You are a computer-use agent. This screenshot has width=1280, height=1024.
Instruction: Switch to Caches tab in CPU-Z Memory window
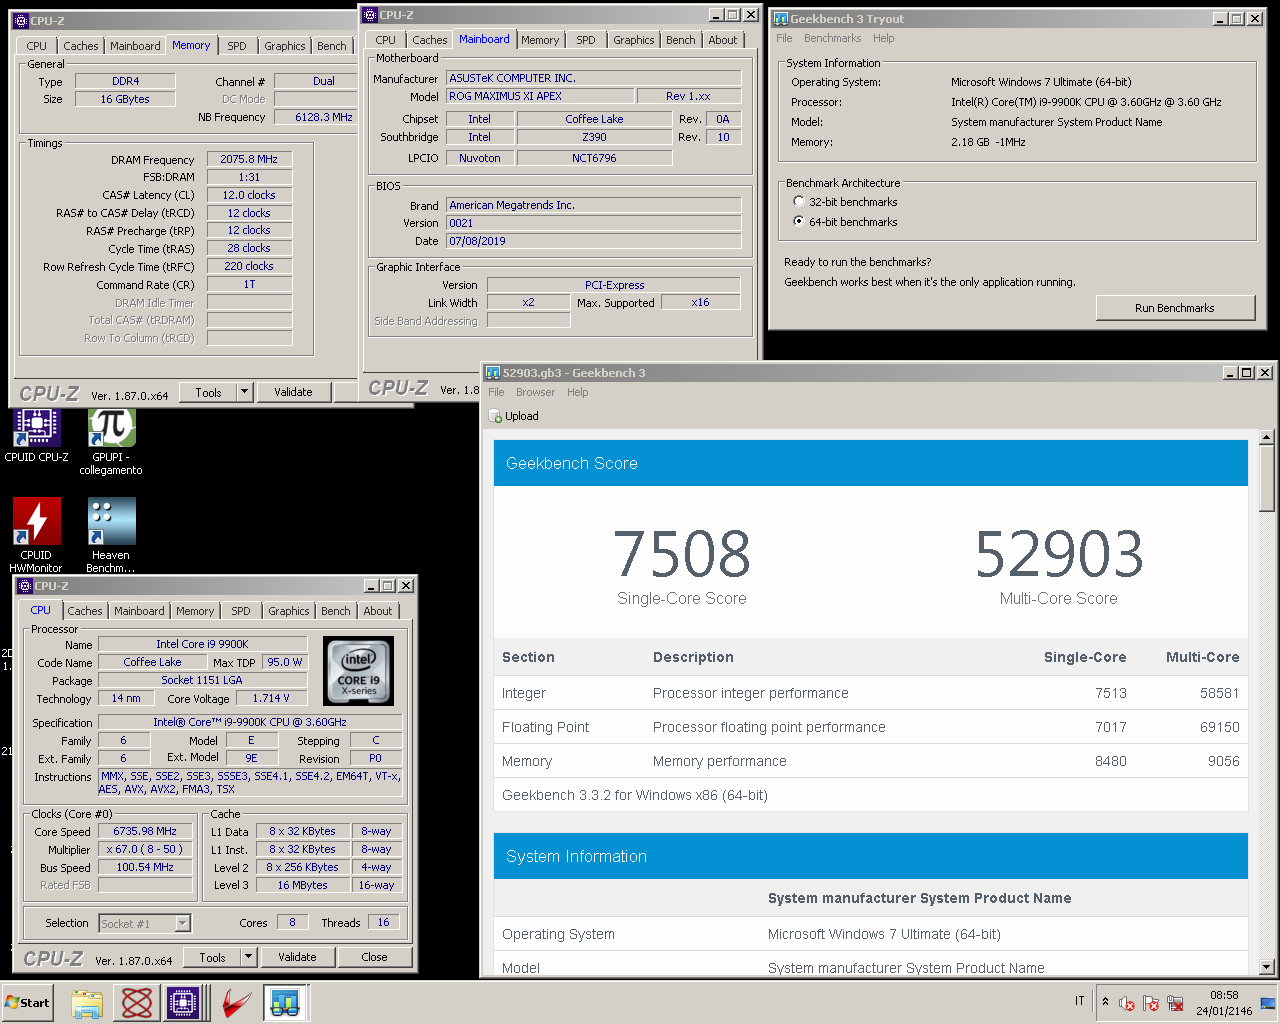(x=81, y=46)
